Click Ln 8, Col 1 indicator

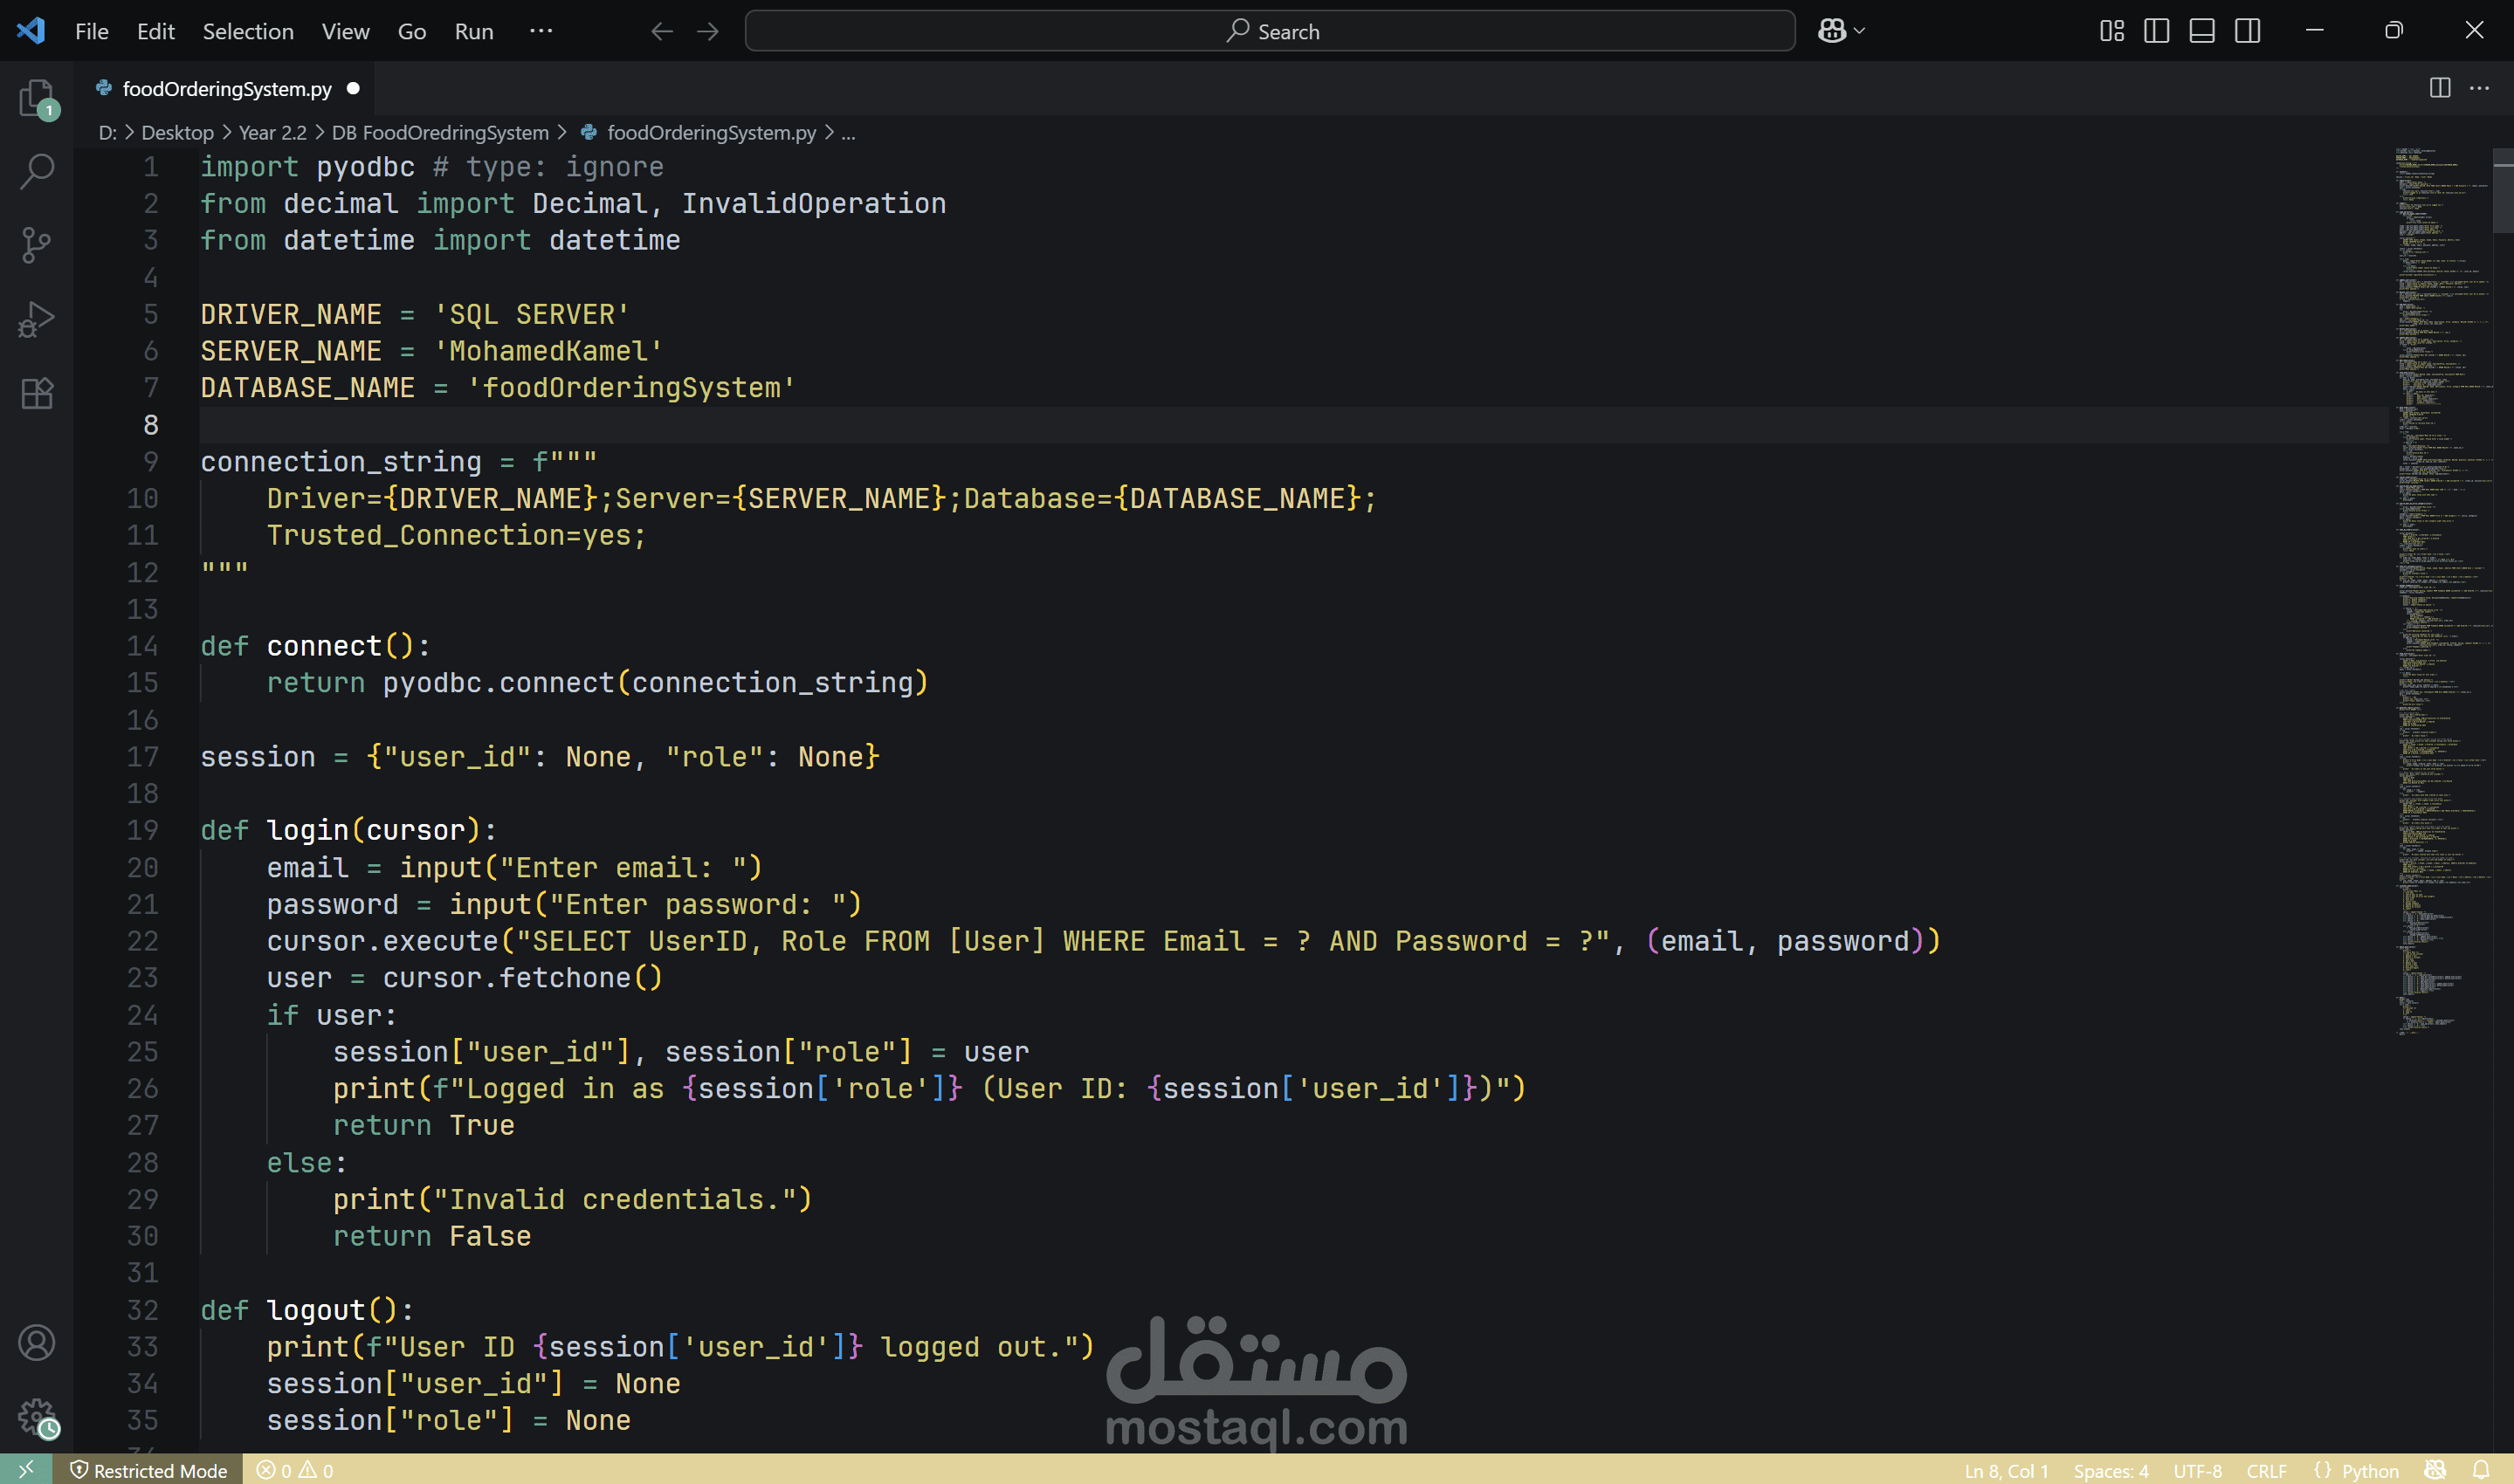point(2006,1470)
